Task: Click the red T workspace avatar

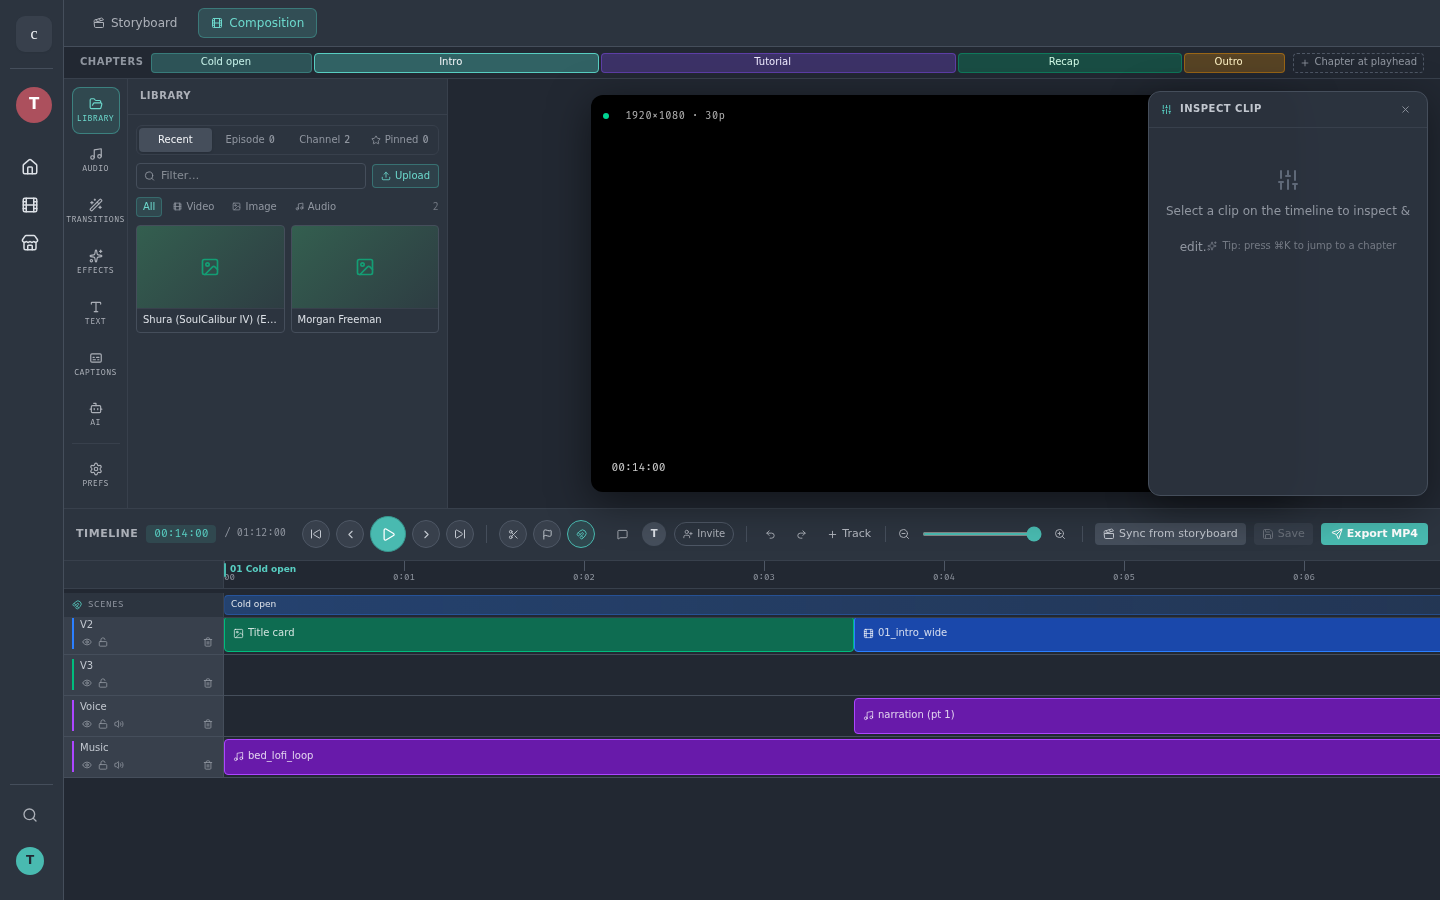Action: point(34,105)
